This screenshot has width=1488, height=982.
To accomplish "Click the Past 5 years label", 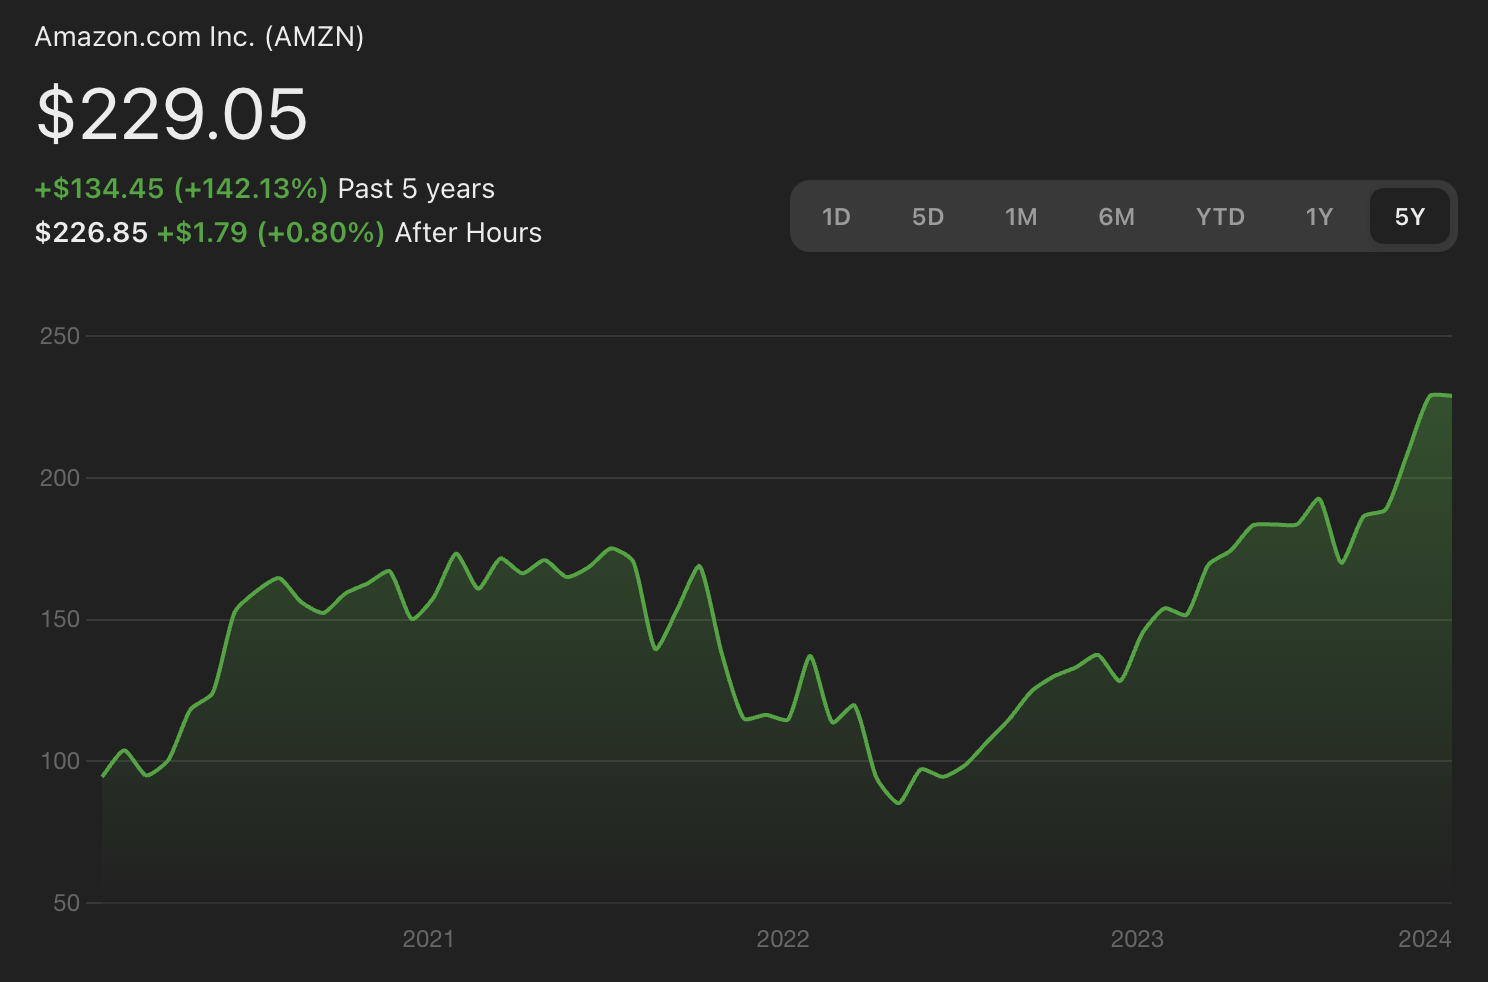I will click(416, 189).
